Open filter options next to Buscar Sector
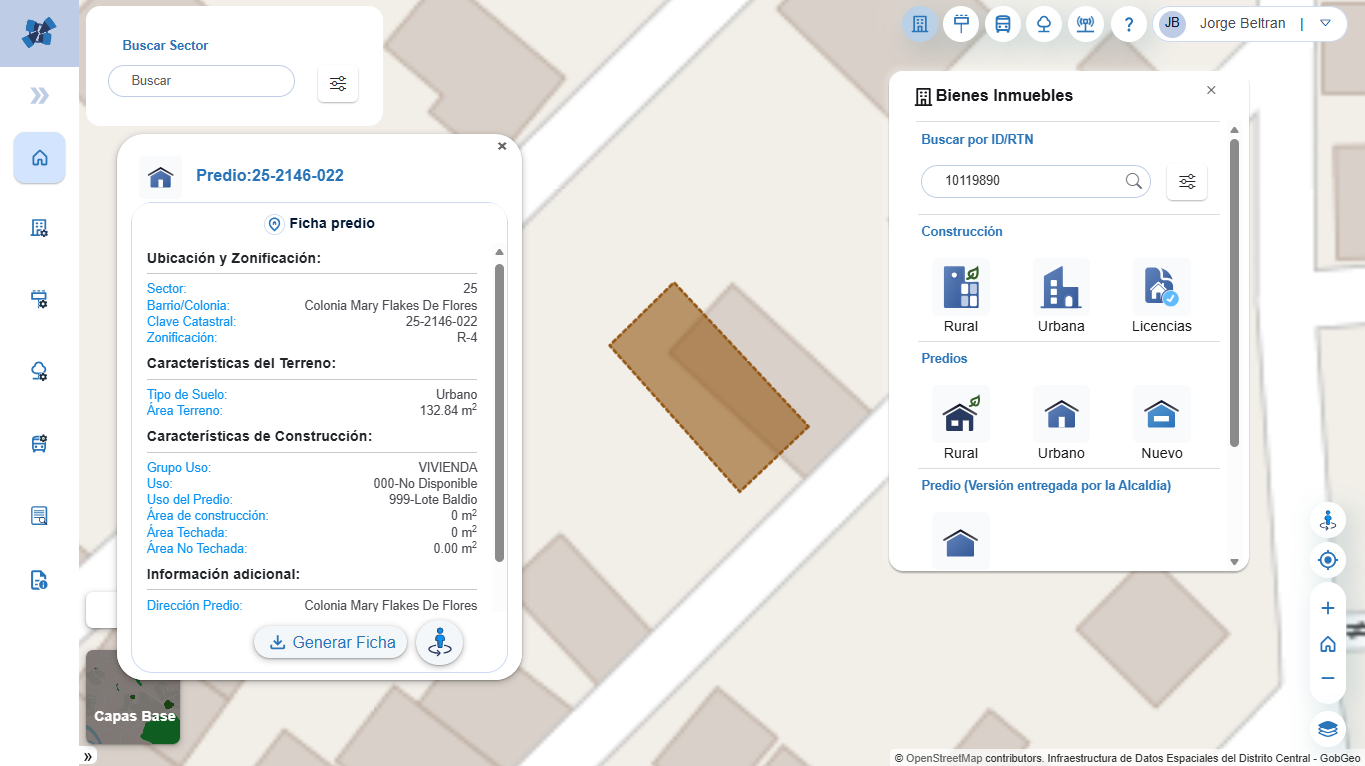Screen dimensions: 1365x766 338,83
